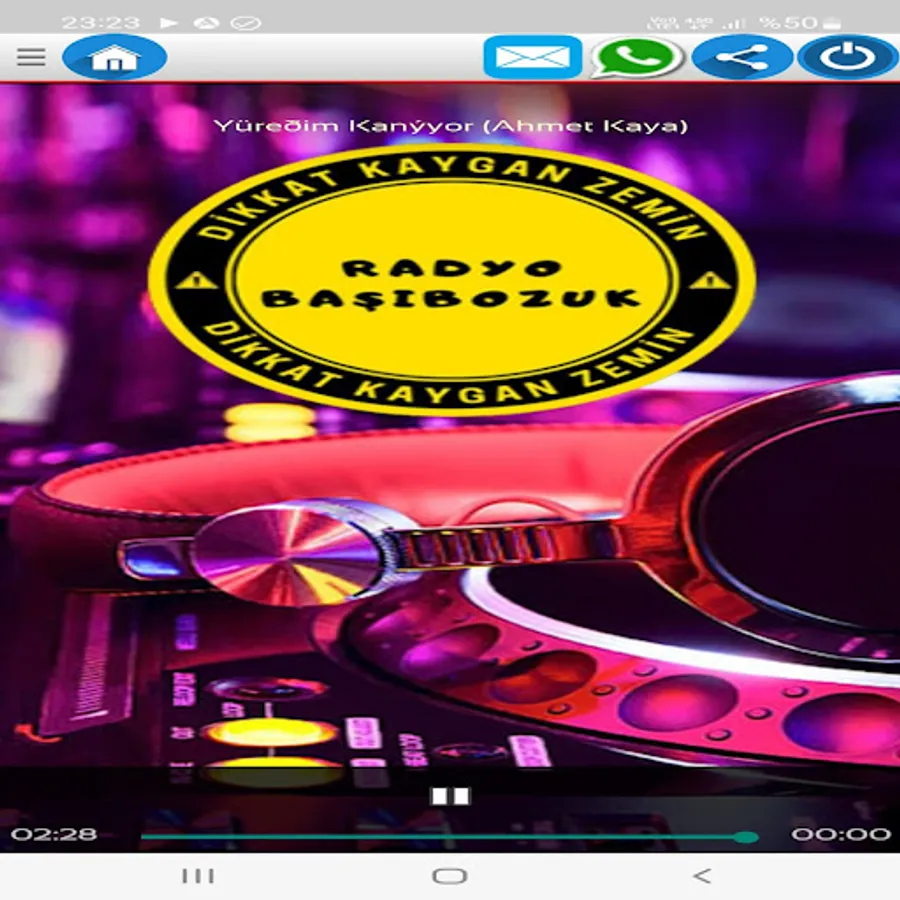This screenshot has width=900, height=900.
Task: Click the remaining time 00:00
Action: tap(841, 834)
